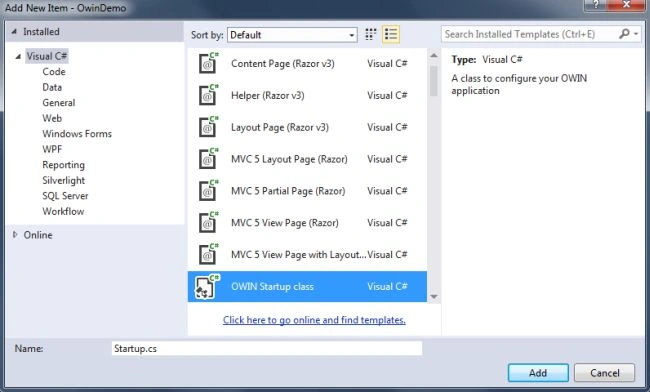Click the Name field containing Startup.cs
This screenshot has height=392, width=650.
pos(267,348)
